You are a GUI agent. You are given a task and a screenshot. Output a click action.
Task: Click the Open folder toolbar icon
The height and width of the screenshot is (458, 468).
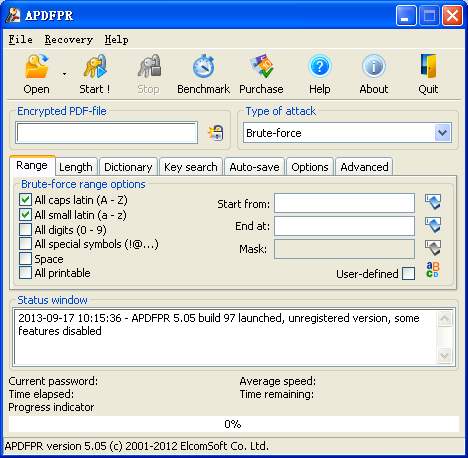pyautogui.click(x=37, y=66)
